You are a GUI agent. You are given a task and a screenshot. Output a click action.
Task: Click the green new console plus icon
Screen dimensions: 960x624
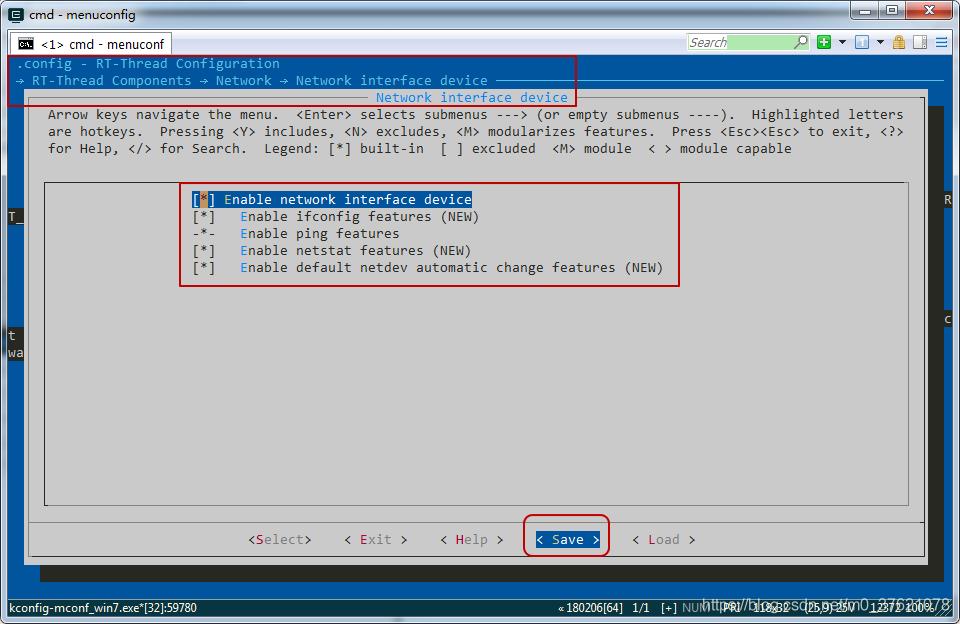coord(824,42)
